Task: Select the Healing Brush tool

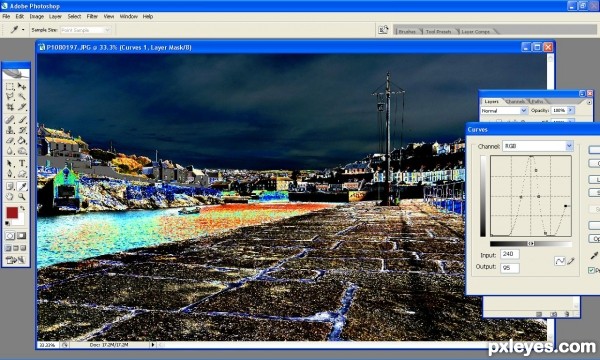Action: [x=10, y=120]
